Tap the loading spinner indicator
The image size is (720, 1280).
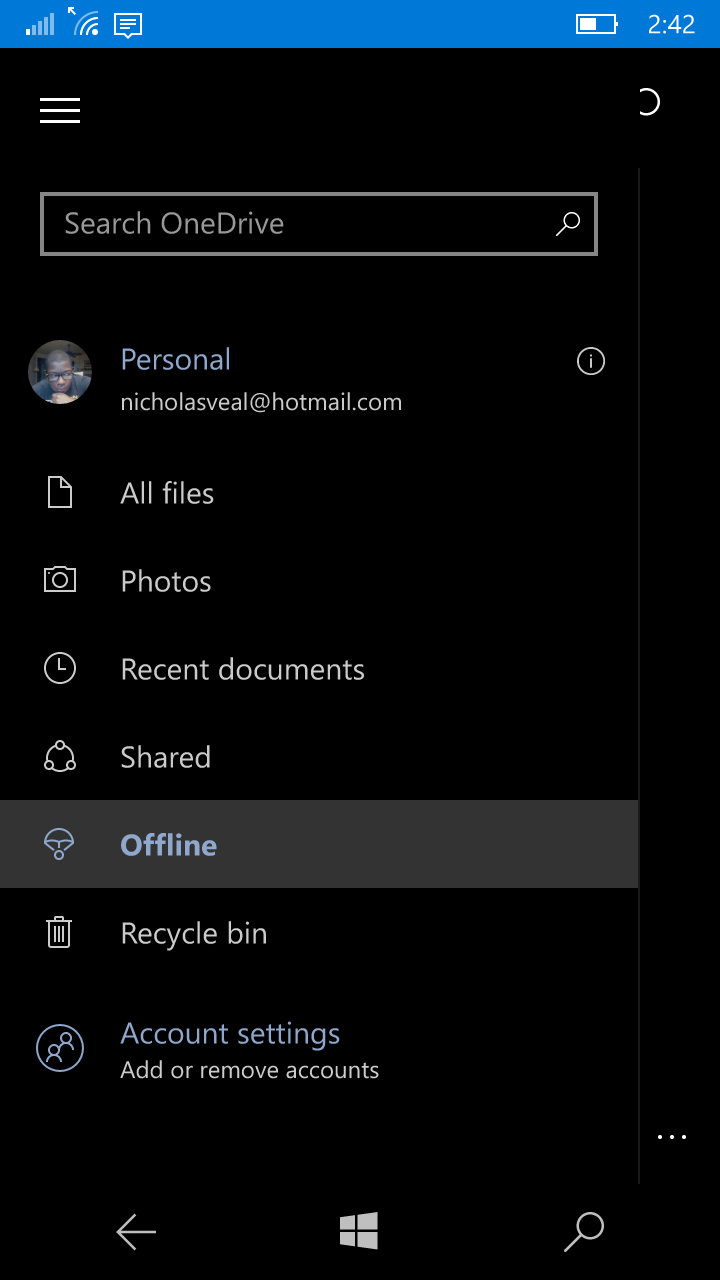[648, 102]
